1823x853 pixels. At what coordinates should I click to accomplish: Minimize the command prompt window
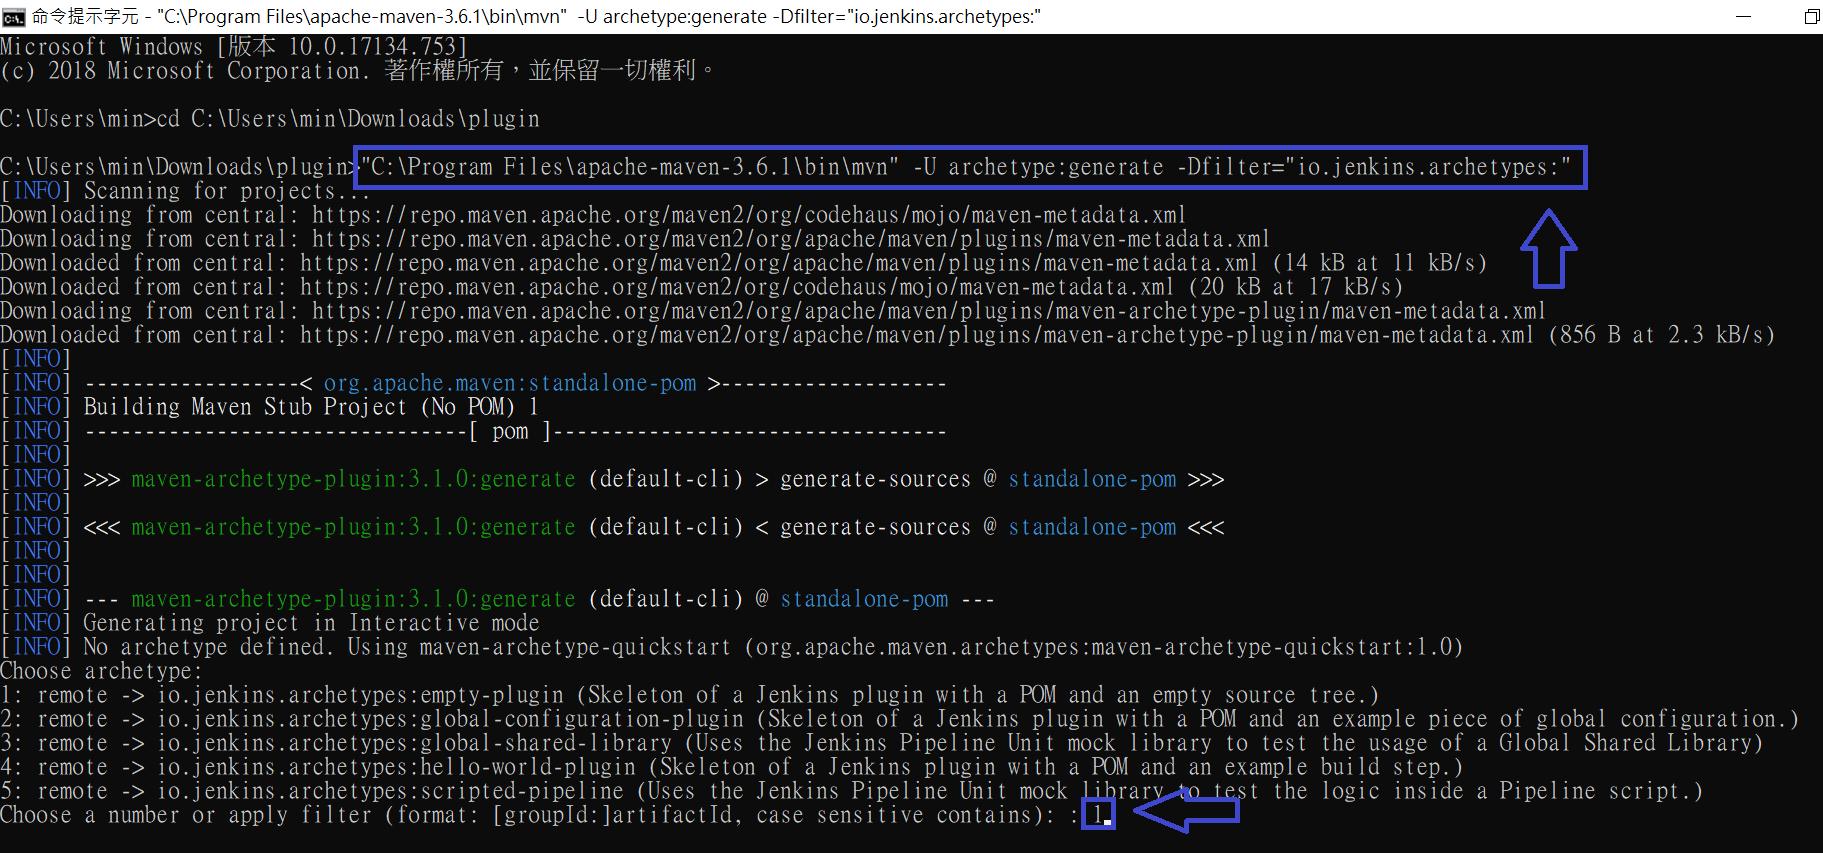pyautogui.click(x=1744, y=16)
